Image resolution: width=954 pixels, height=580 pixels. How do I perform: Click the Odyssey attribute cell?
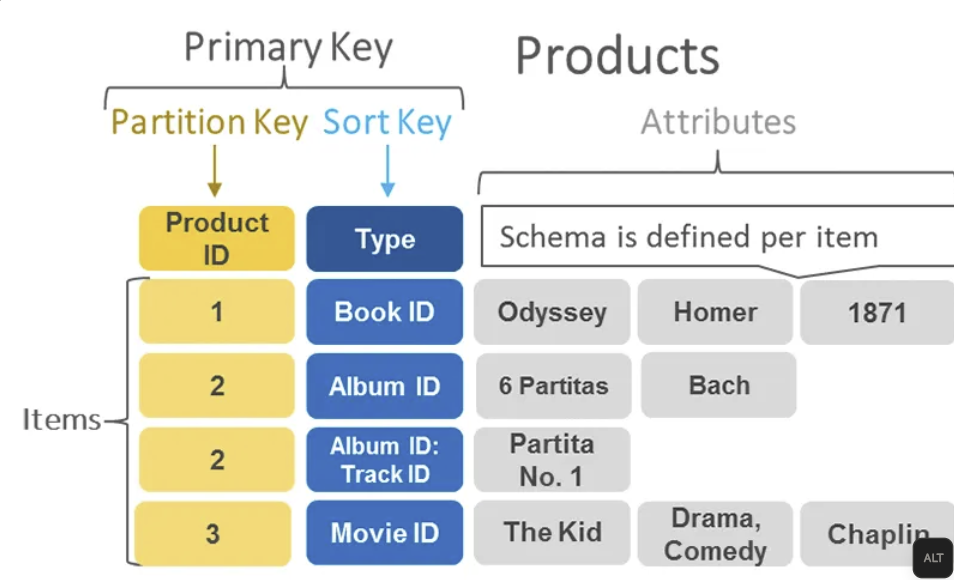[552, 312]
